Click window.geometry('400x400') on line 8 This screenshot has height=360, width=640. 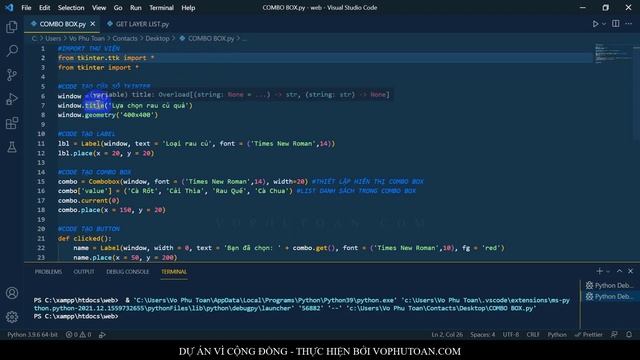(108, 115)
